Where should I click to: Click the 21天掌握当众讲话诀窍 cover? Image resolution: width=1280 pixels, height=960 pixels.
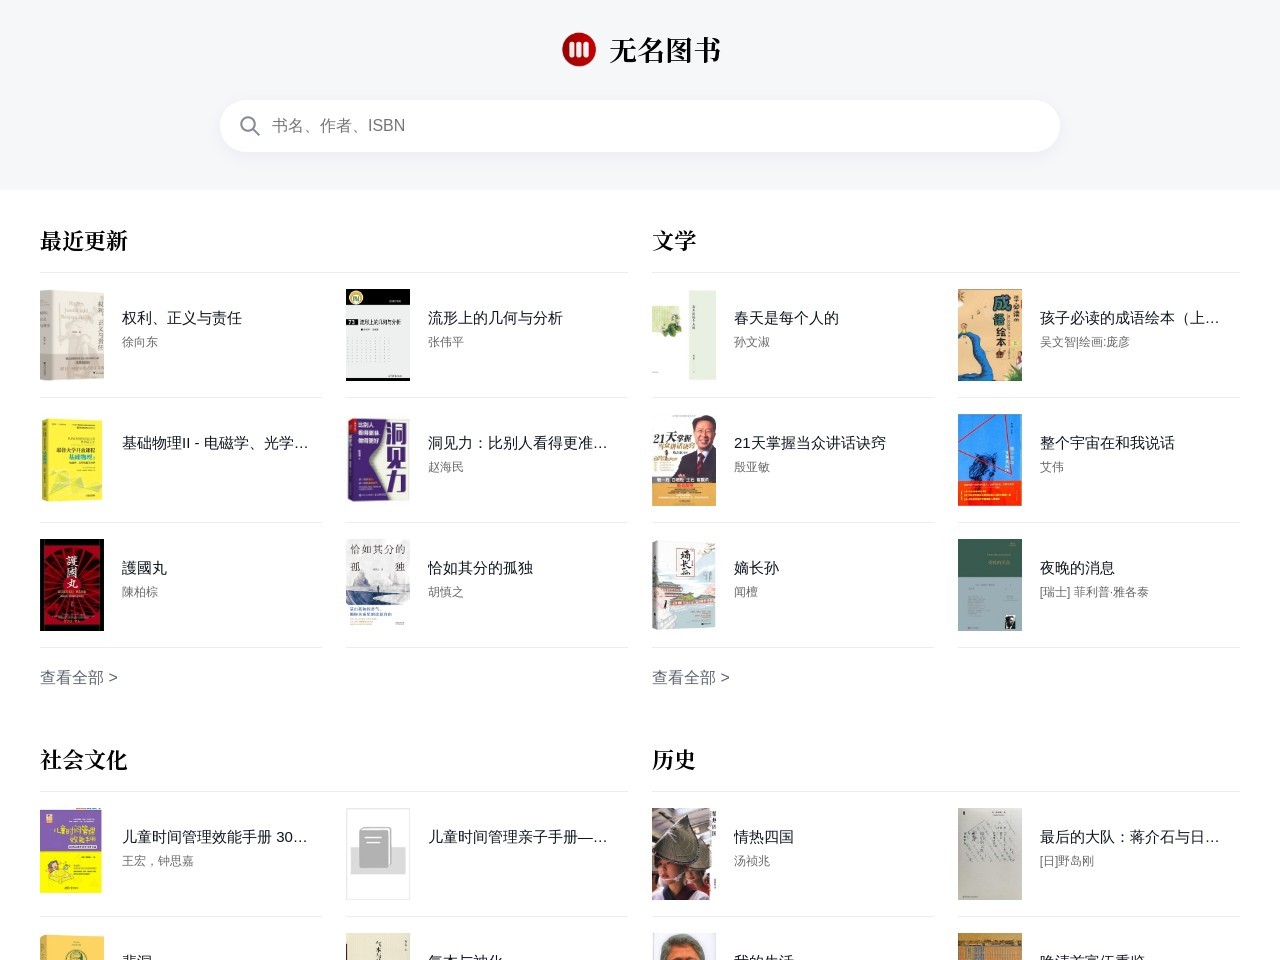tap(684, 460)
